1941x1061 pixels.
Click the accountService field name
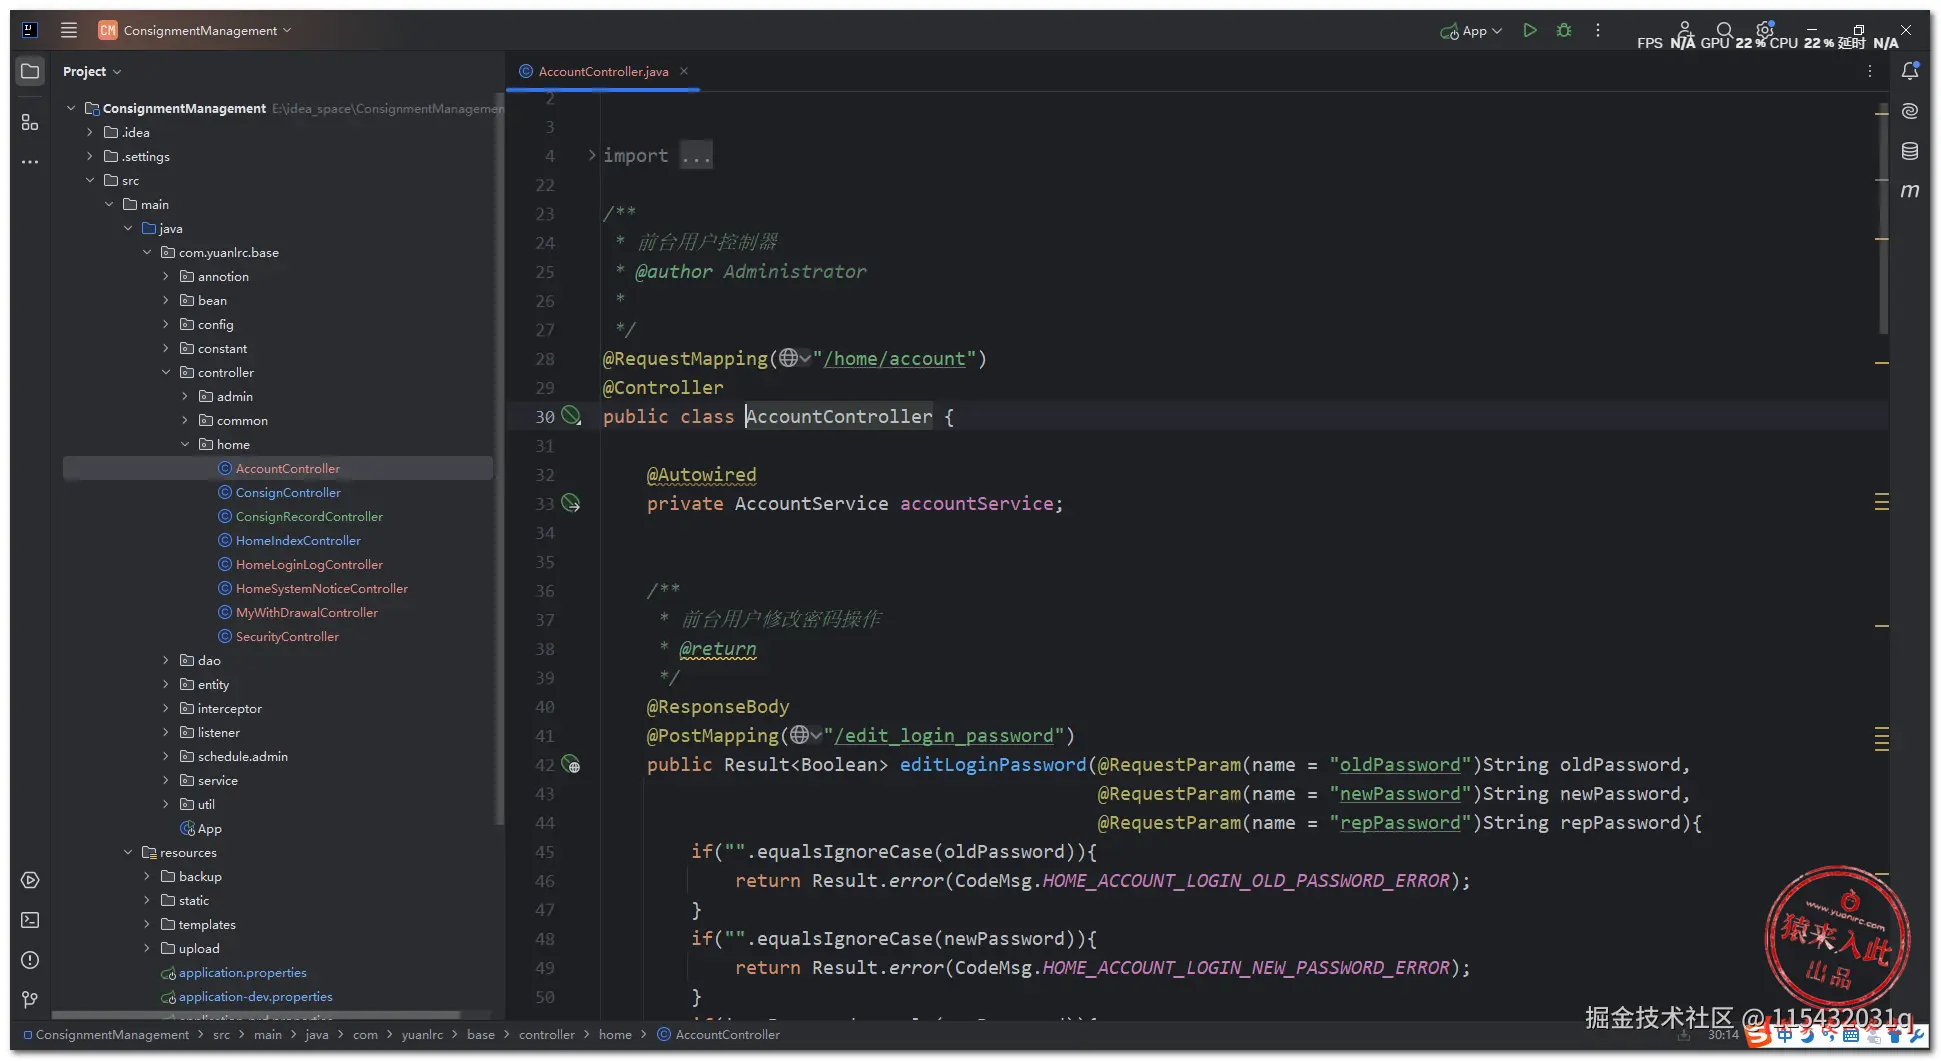tap(976, 503)
